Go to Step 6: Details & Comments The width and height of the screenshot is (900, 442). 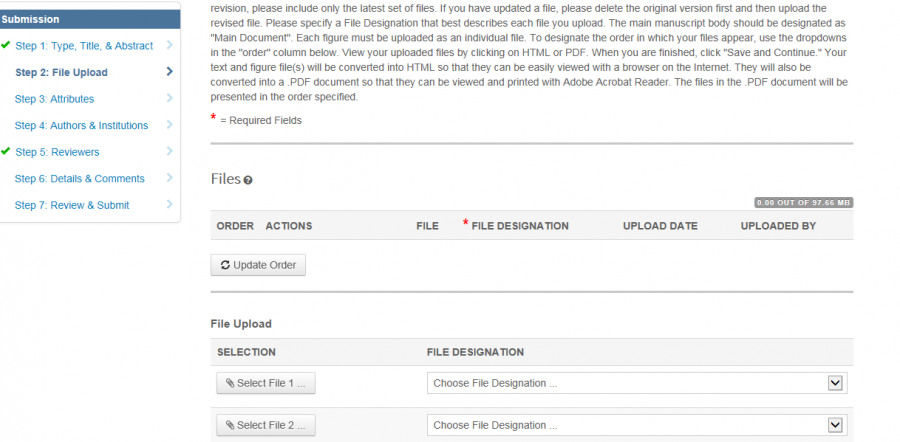79,179
